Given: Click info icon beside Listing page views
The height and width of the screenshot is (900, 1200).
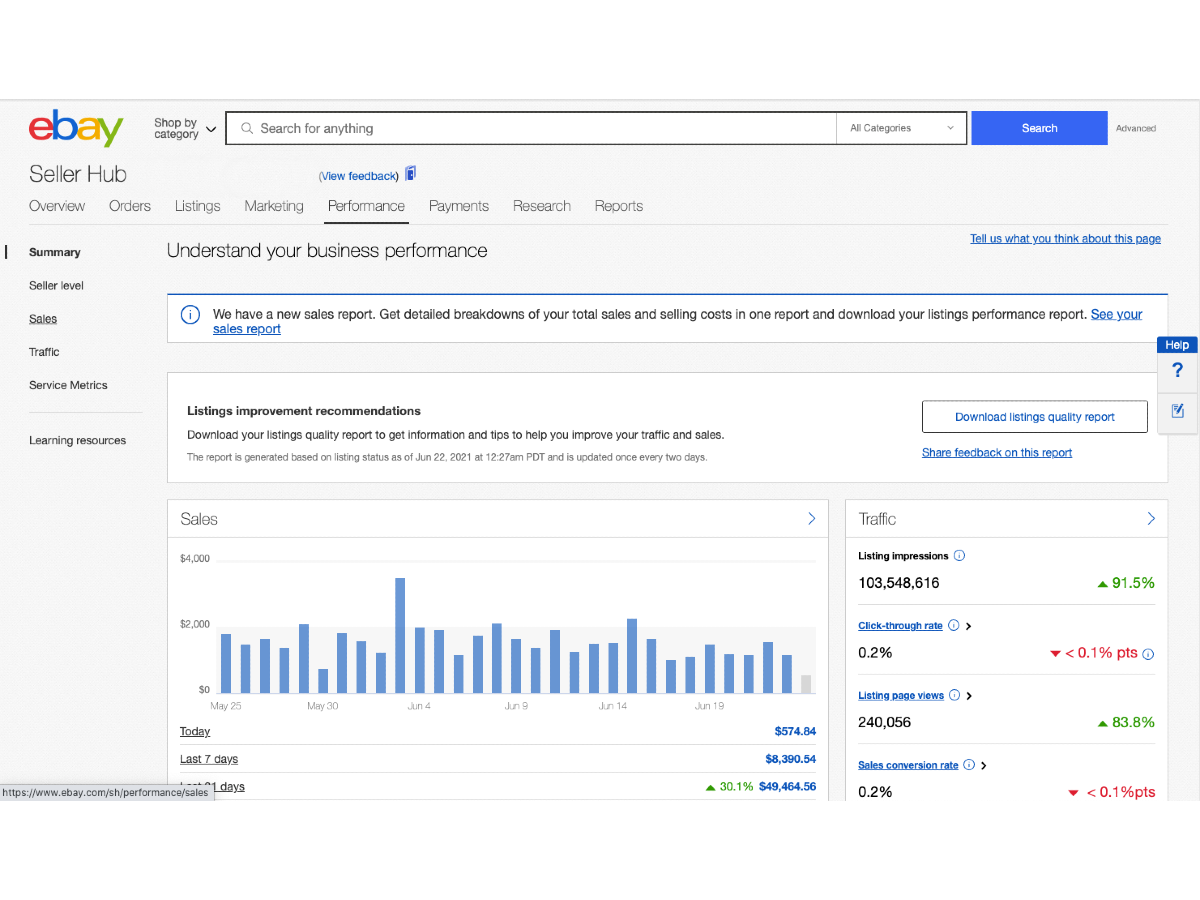Looking at the screenshot, I should click(x=954, y=695).
